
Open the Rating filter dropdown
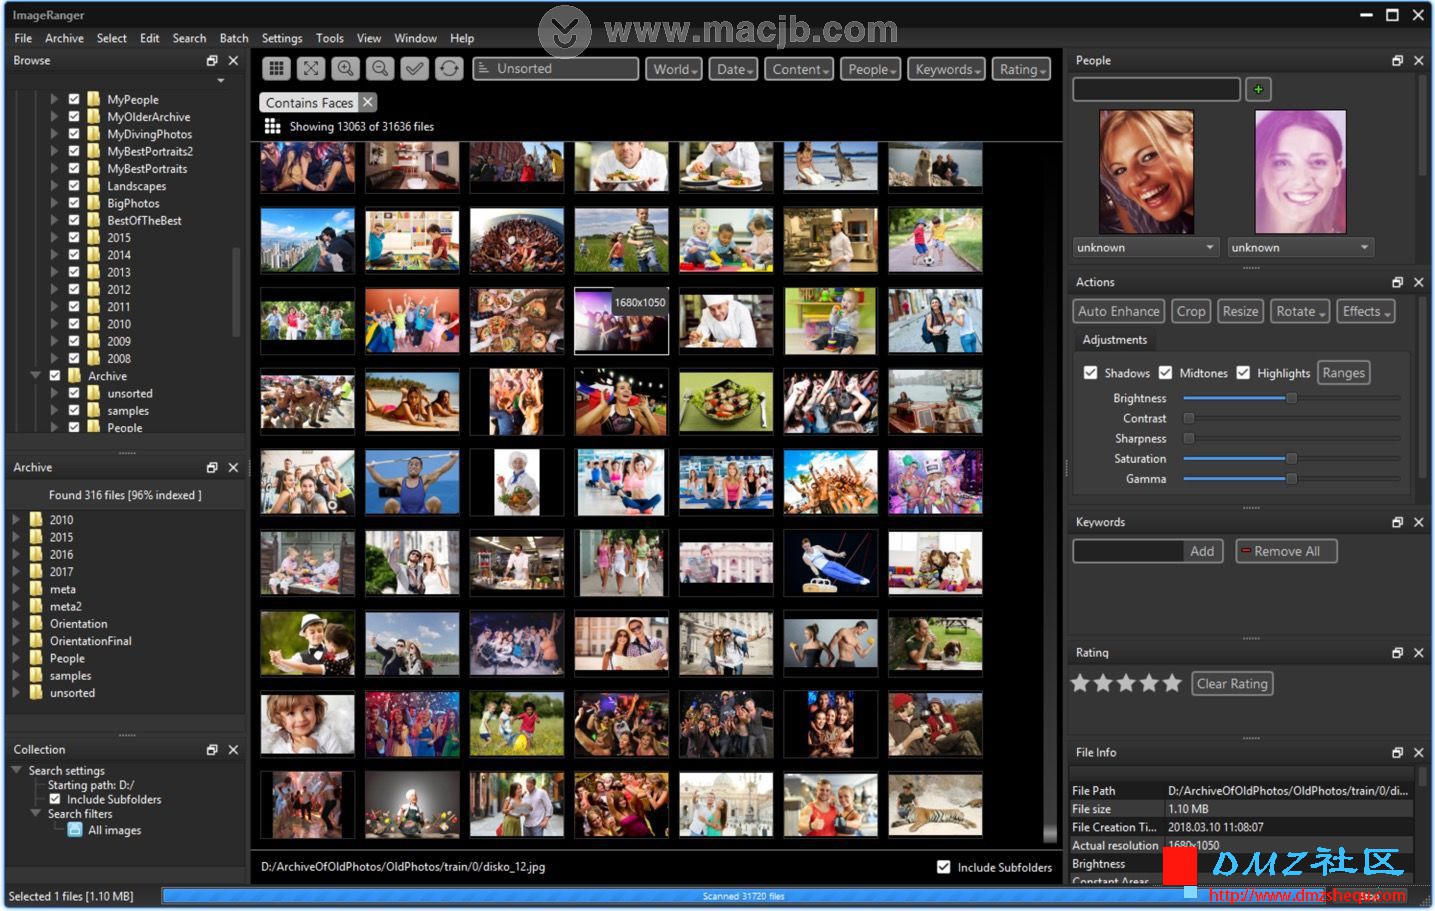tap(1022, 69)
